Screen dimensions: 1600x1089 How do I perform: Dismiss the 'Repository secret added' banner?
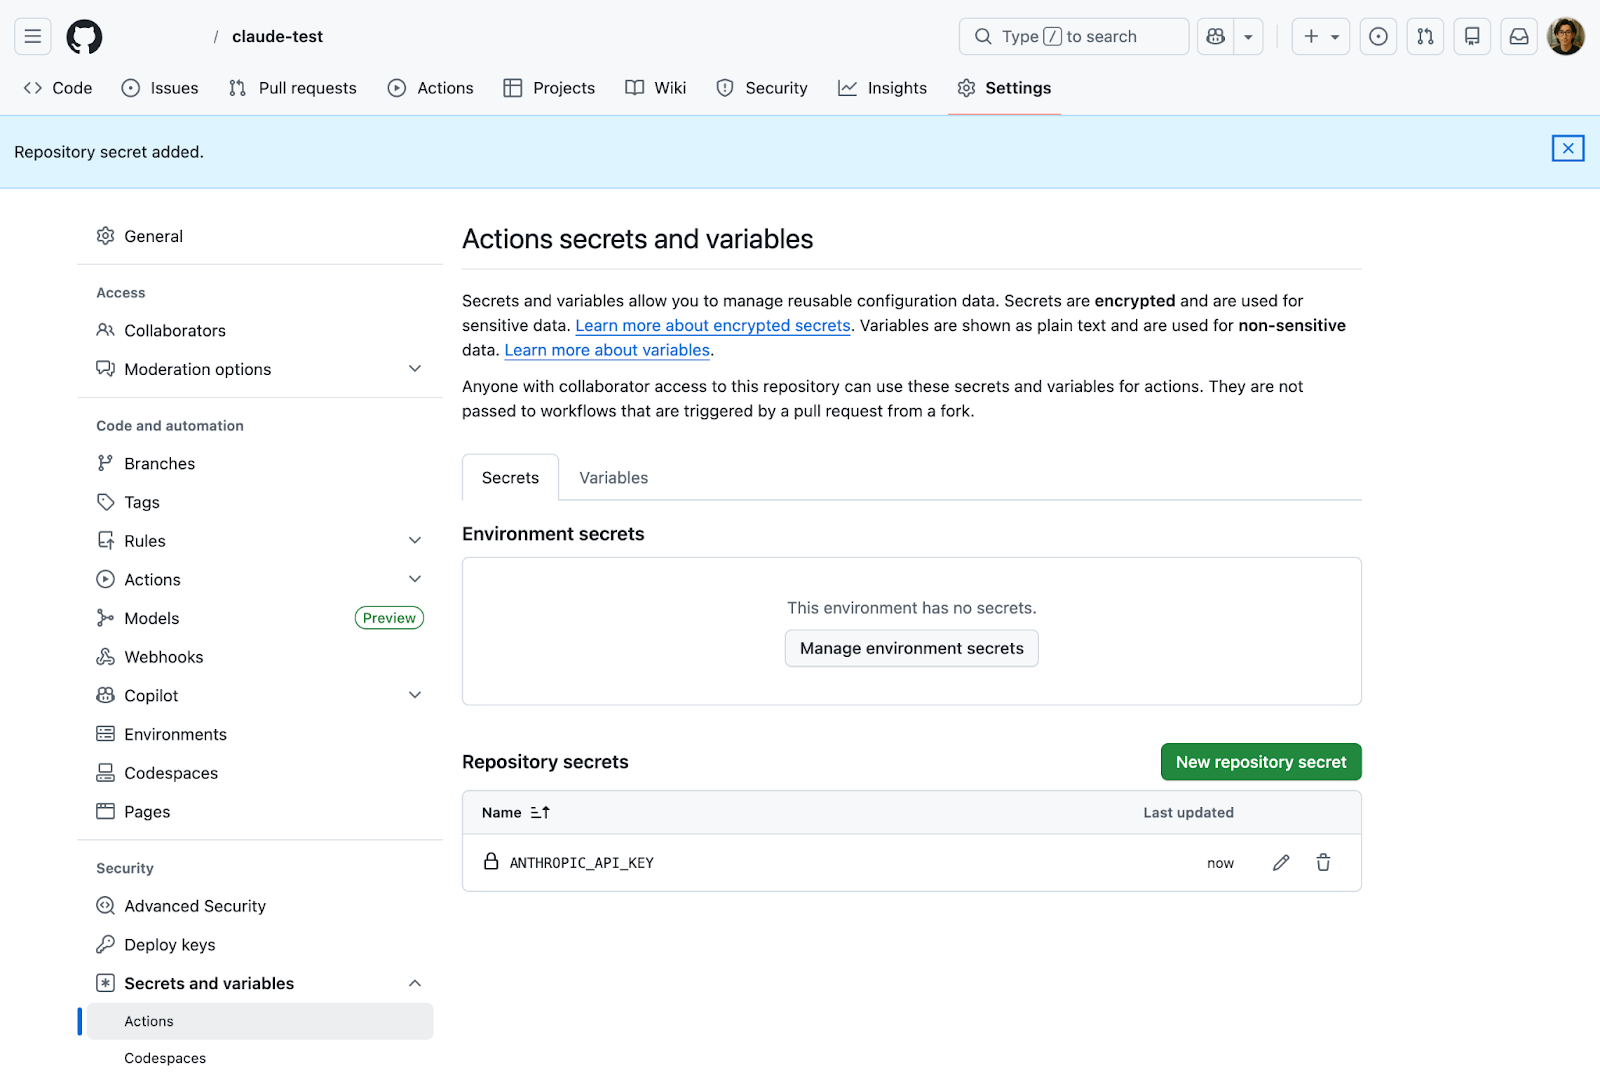tap(1567, 149)
